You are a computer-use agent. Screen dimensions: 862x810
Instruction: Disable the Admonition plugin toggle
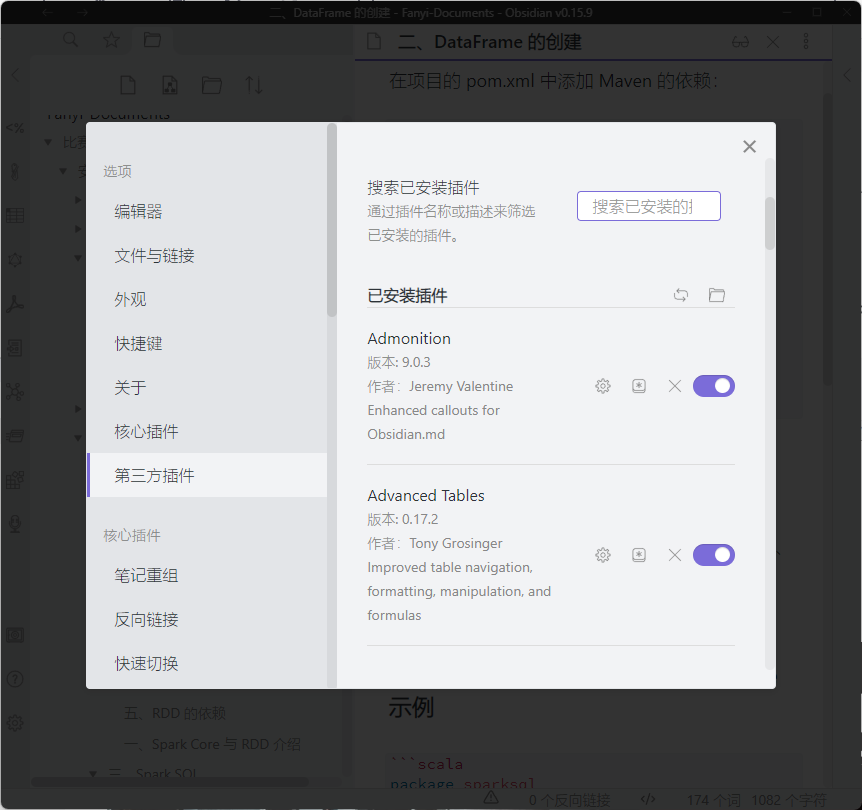pos(713,386)
